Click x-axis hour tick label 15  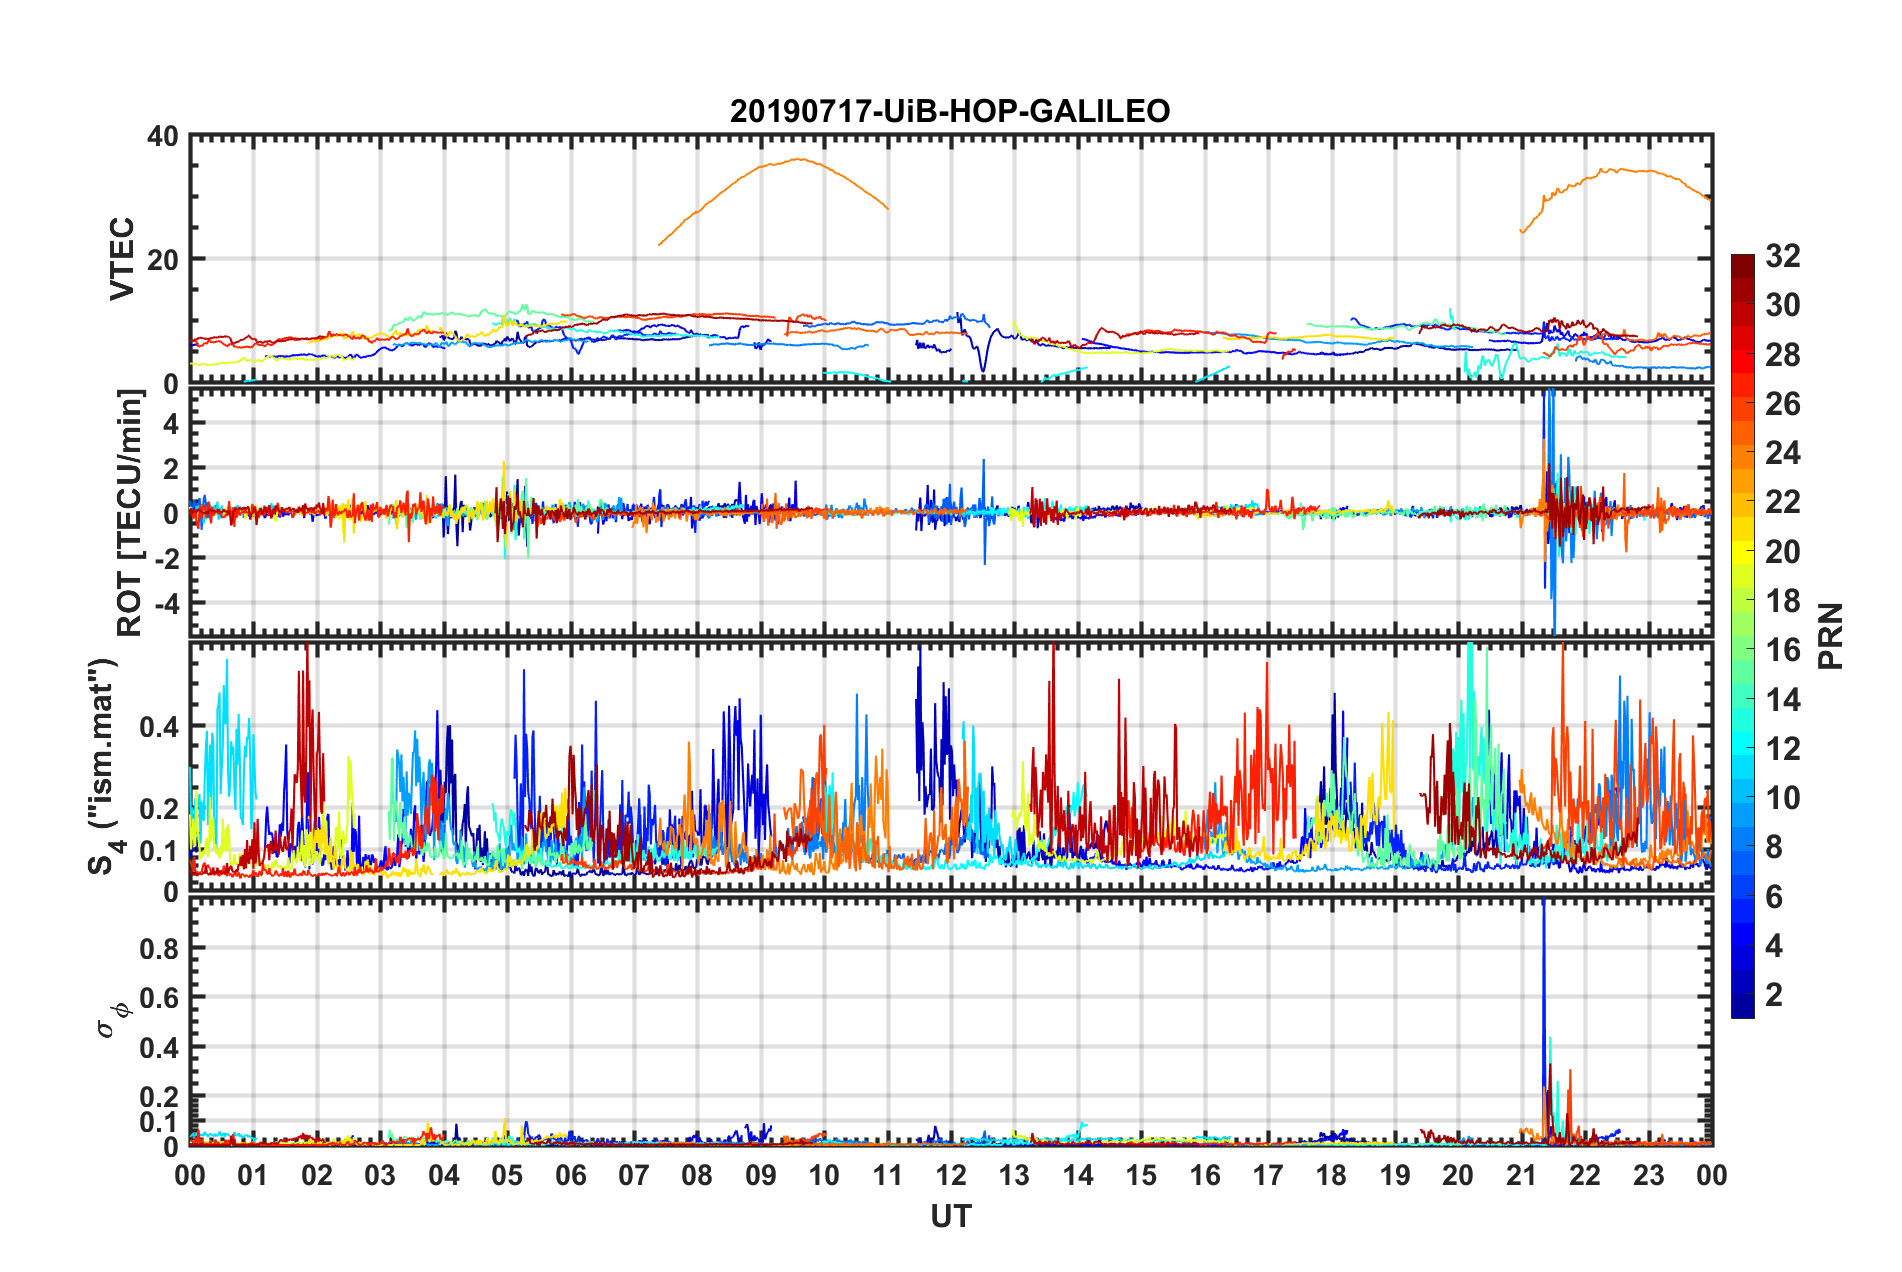1141,1175
